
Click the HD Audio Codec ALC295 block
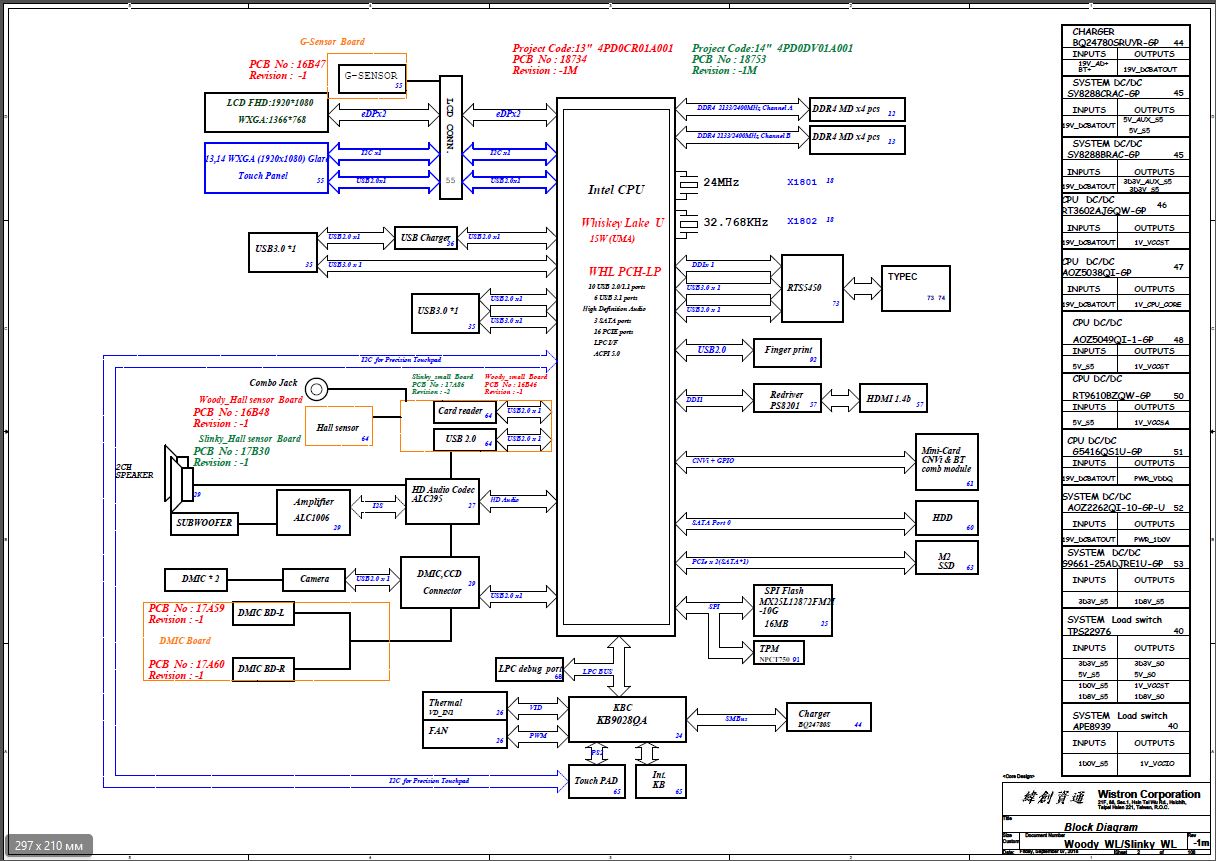(x=442, y=499)
